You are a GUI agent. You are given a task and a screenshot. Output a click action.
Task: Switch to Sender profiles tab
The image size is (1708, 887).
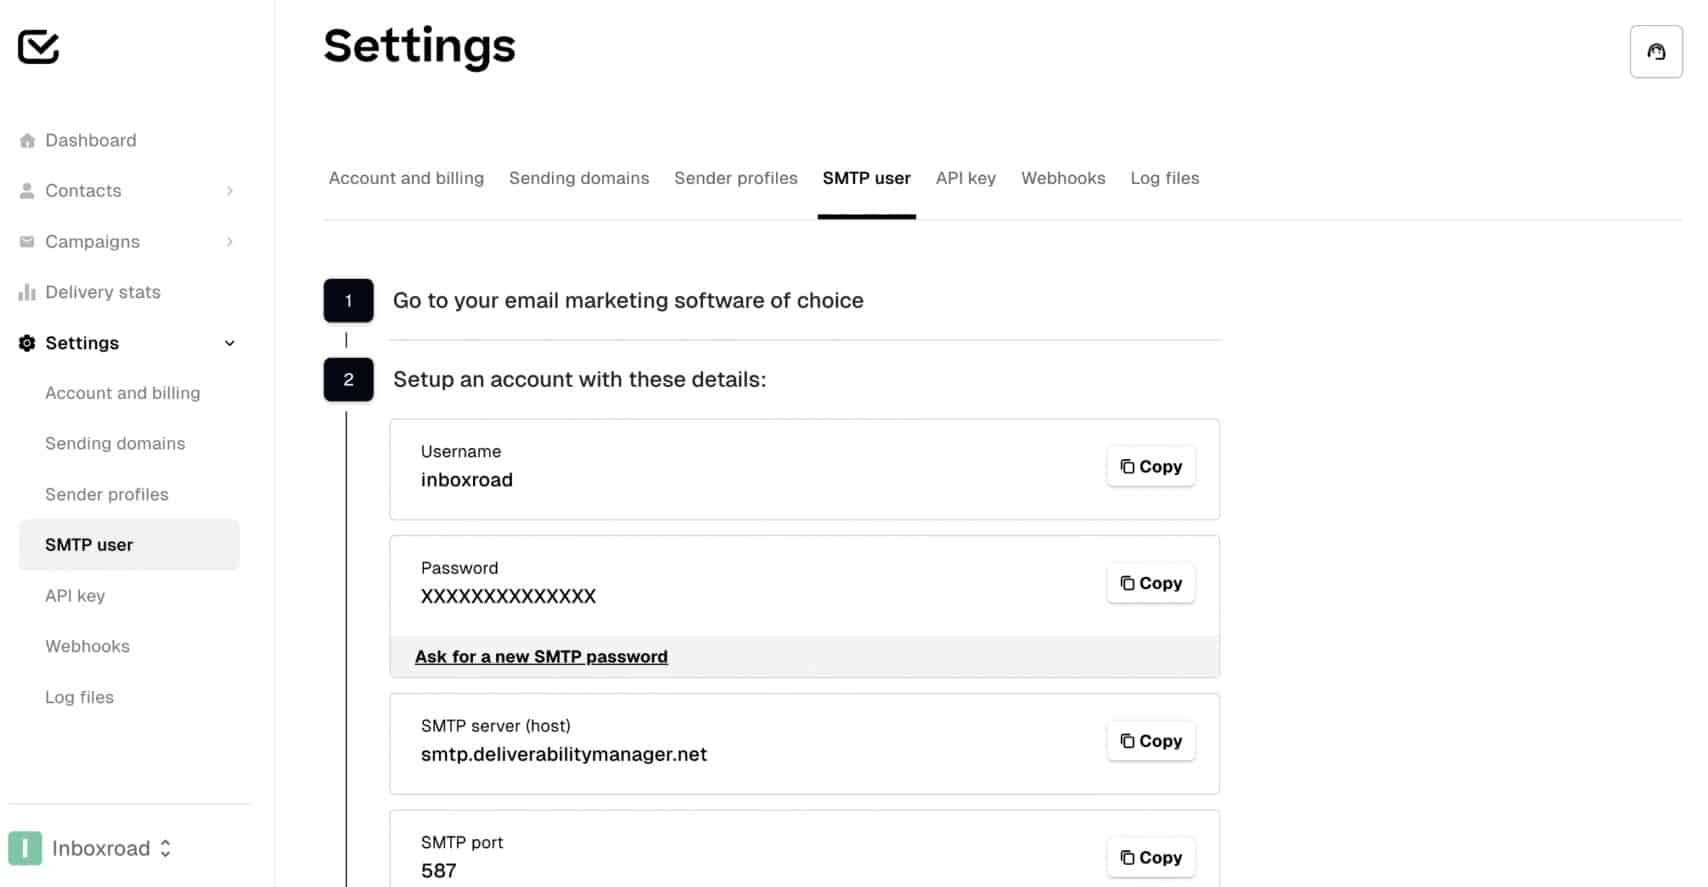click(736, 178)
